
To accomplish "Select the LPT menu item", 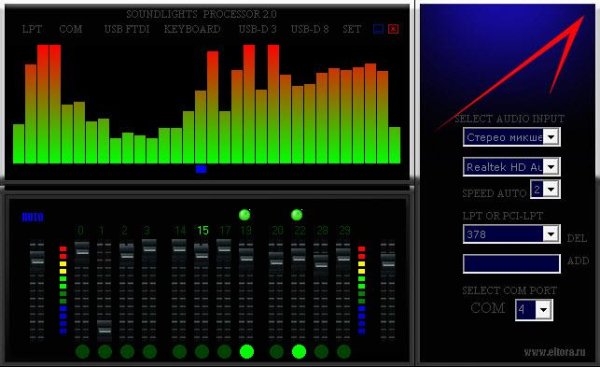I will [32, 29].
